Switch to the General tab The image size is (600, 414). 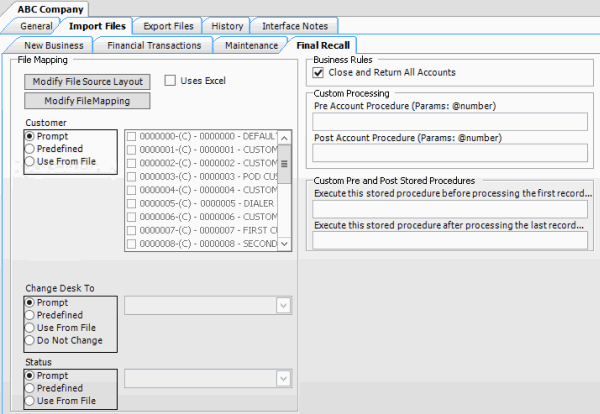37,26
